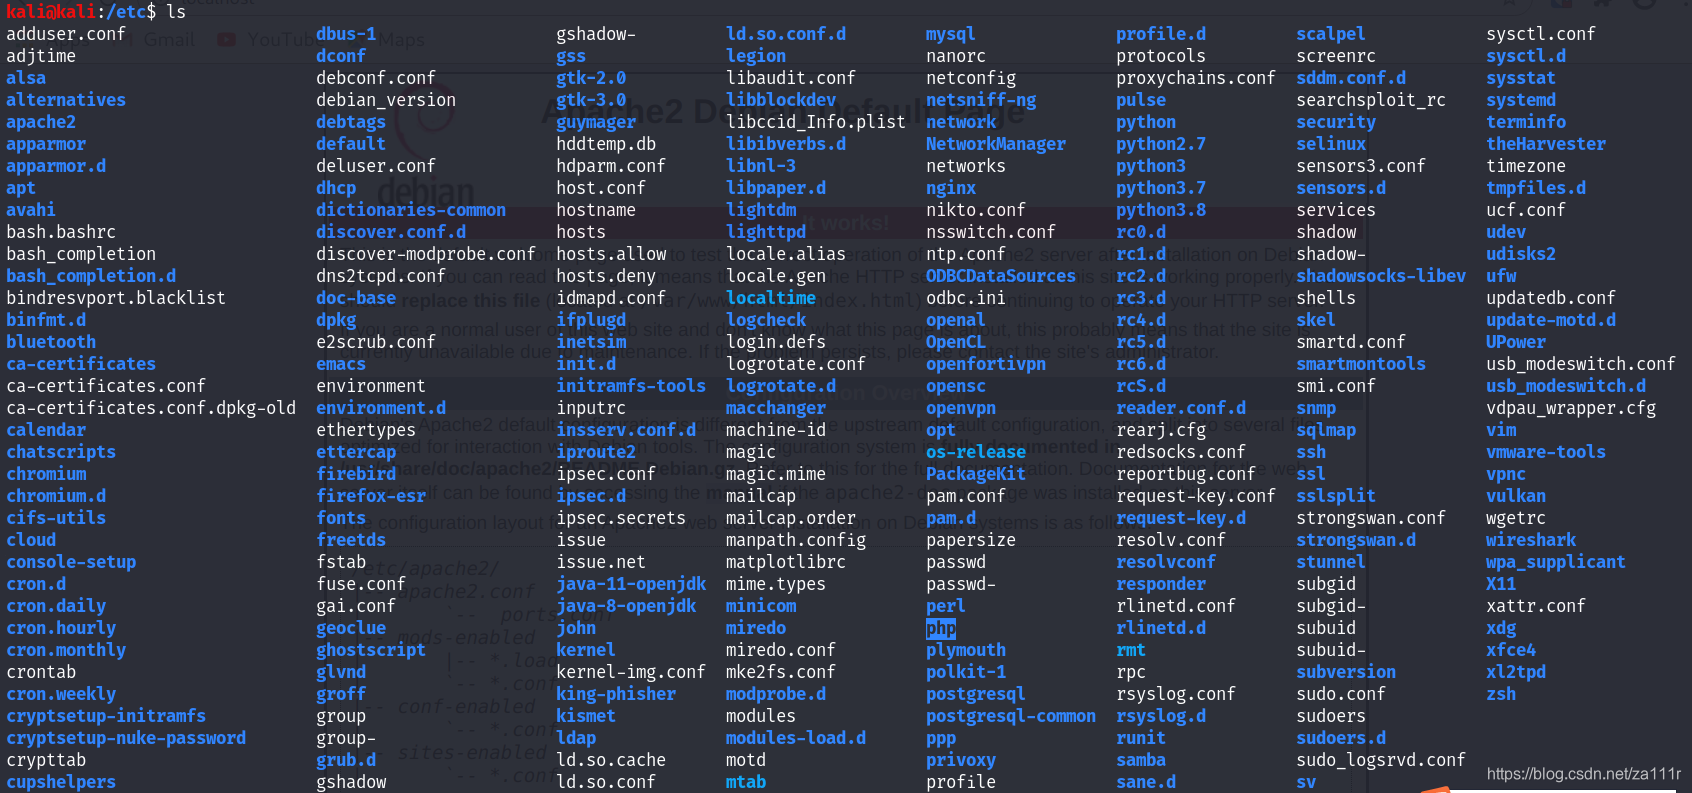The image size is (1692, 793).
Task: Select the os-release link entry
Action: [976, 452]
